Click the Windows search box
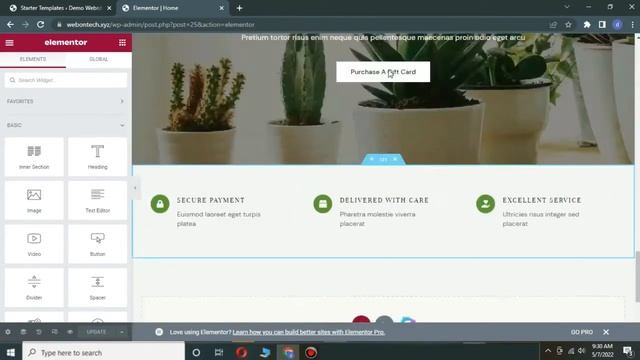 (x=104, y=352)
